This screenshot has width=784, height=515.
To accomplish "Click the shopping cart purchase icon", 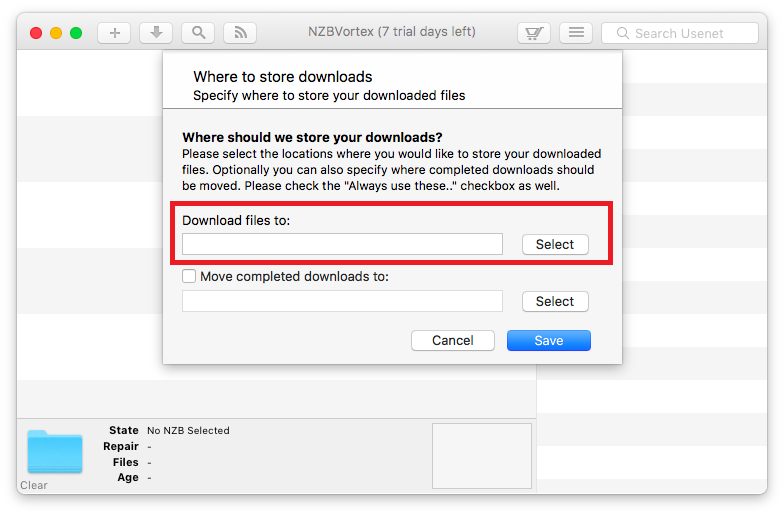I will pos(534,33).
